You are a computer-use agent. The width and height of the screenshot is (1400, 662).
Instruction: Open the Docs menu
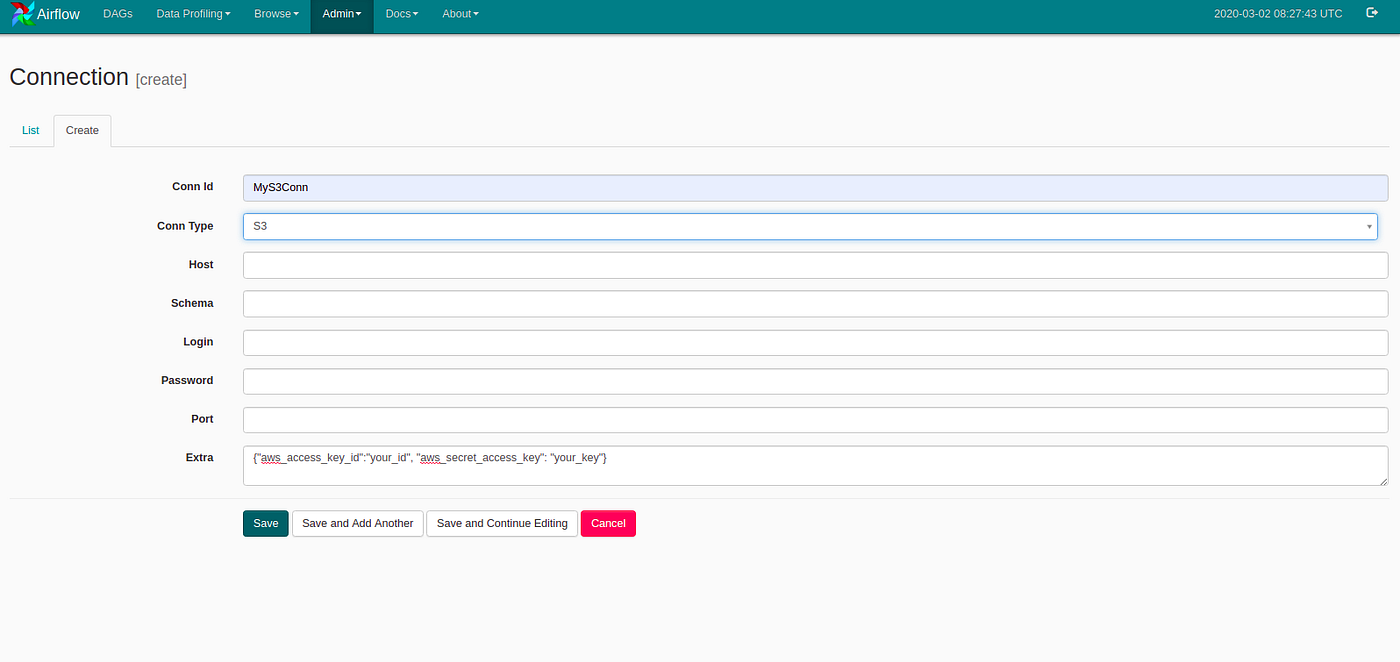coord(401,14)
